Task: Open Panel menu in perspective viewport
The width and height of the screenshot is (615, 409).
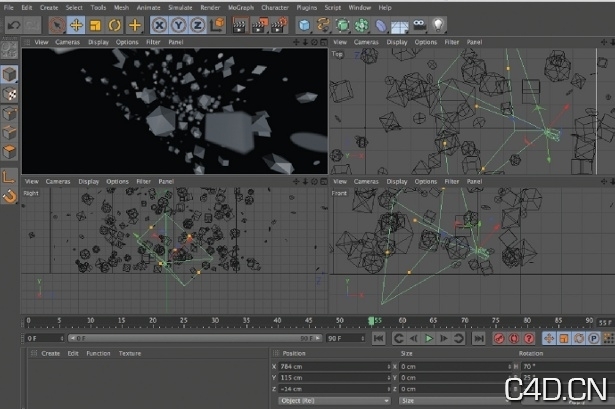Action: (176, 42)
